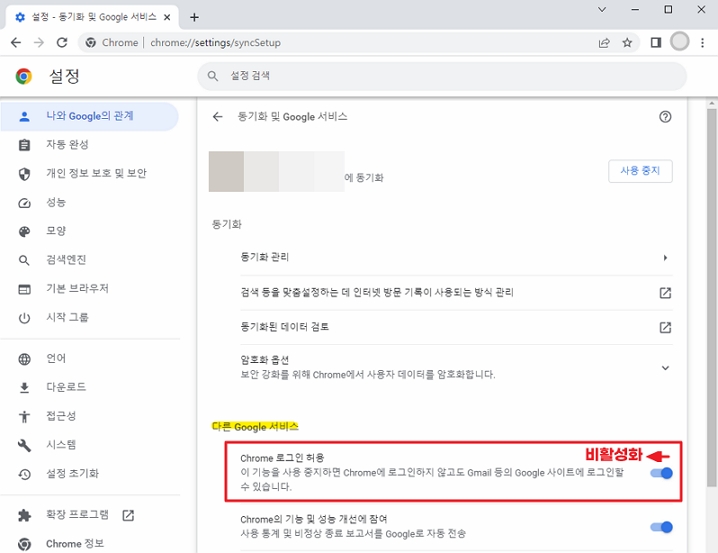
Task: Click the clipboard icon beside 자동 완성
Action: [24, 145]
